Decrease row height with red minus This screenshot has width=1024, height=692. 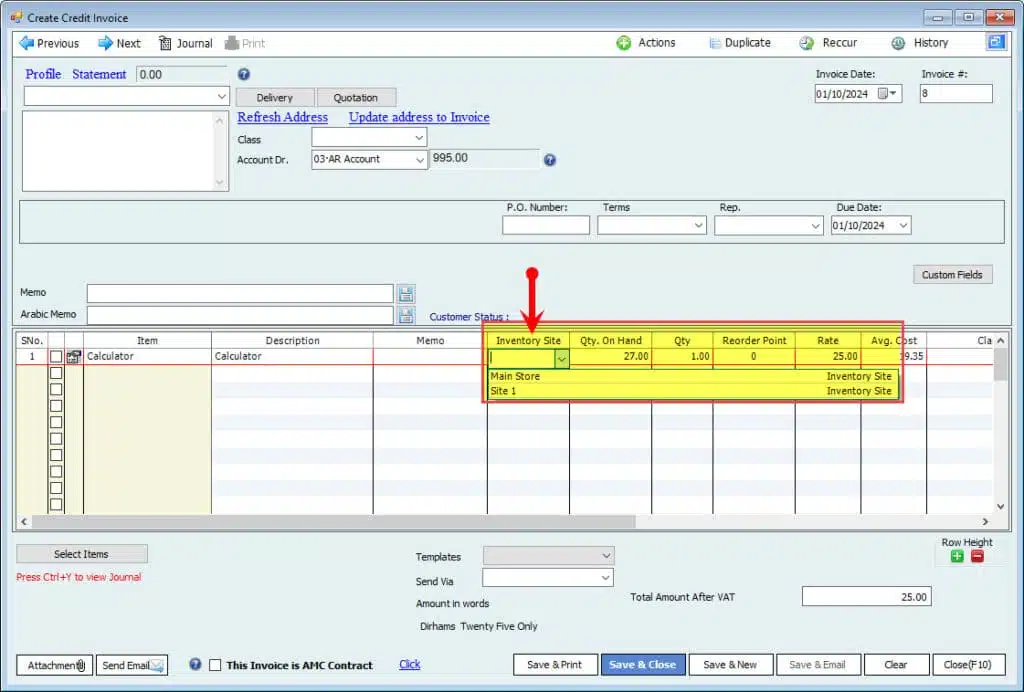point(977,557)
